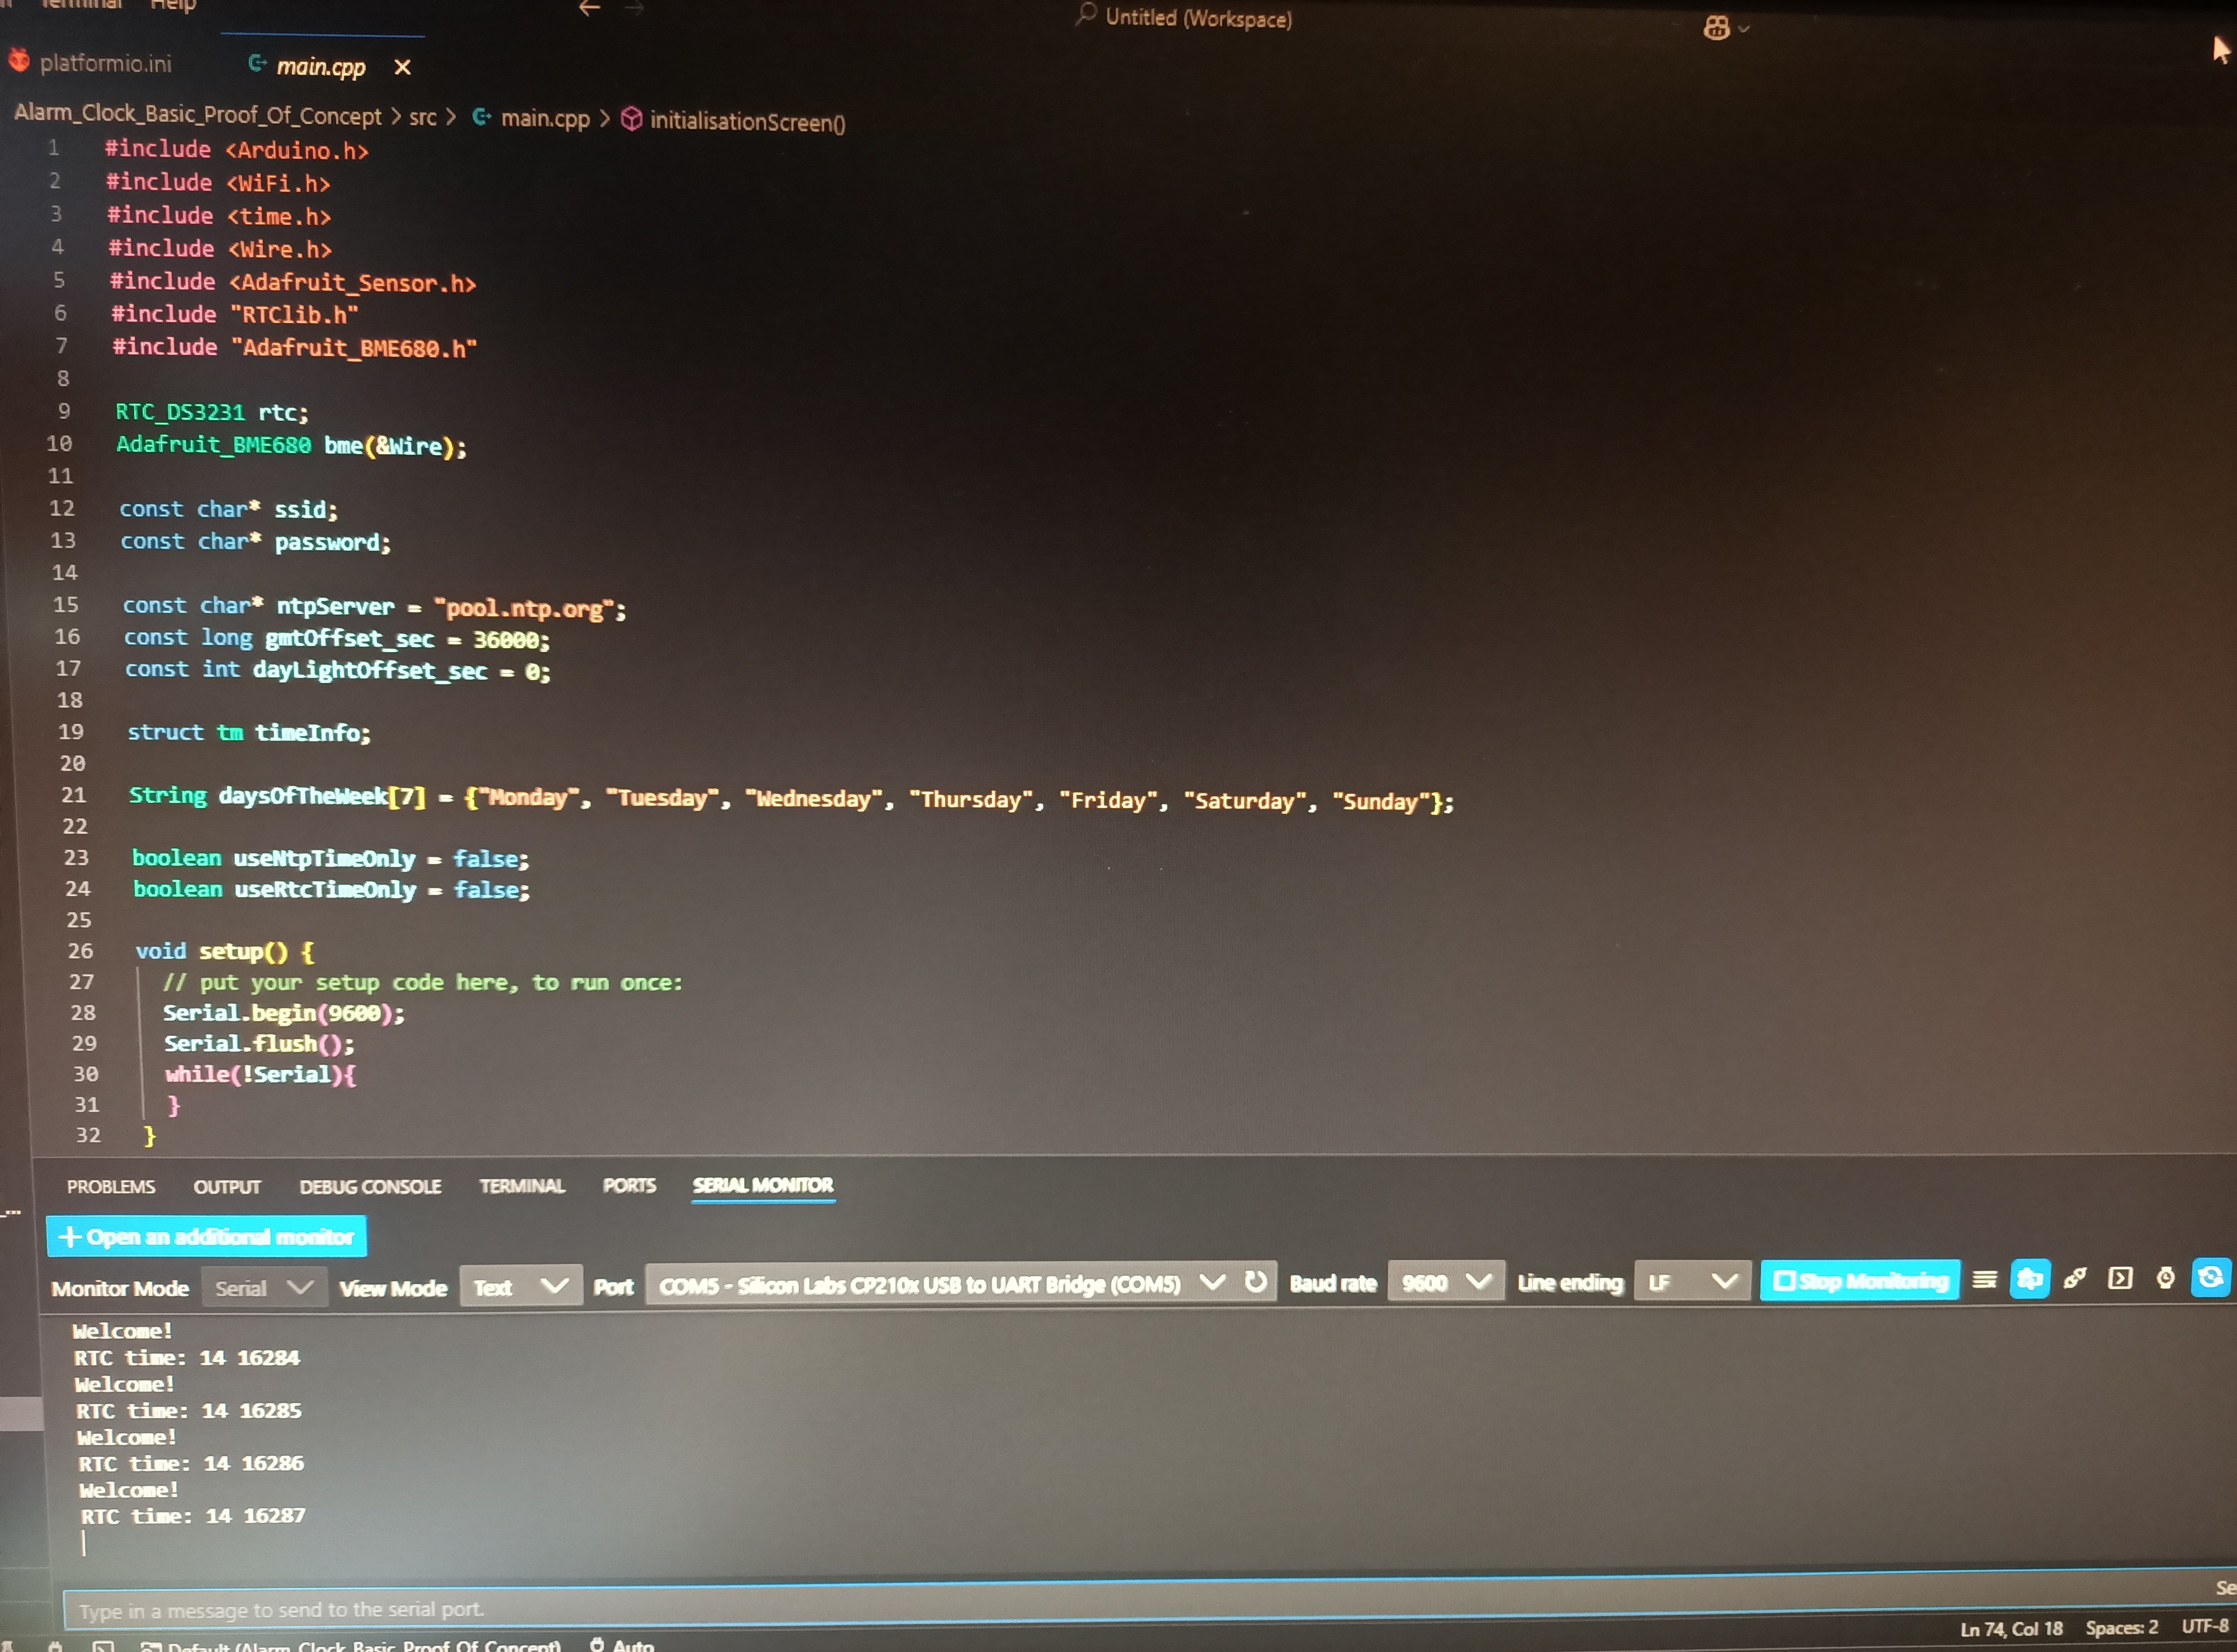Open the Line ending LF dropdown

1691,1282
